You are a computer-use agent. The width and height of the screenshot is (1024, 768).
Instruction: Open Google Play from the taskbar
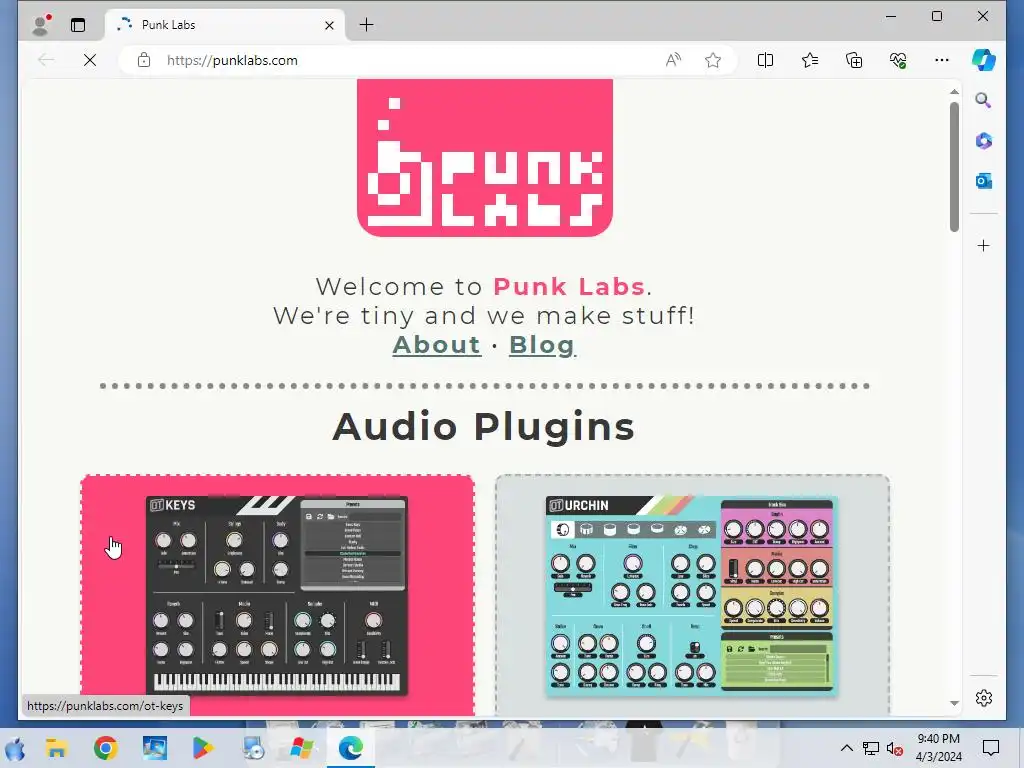click(202, 748)
